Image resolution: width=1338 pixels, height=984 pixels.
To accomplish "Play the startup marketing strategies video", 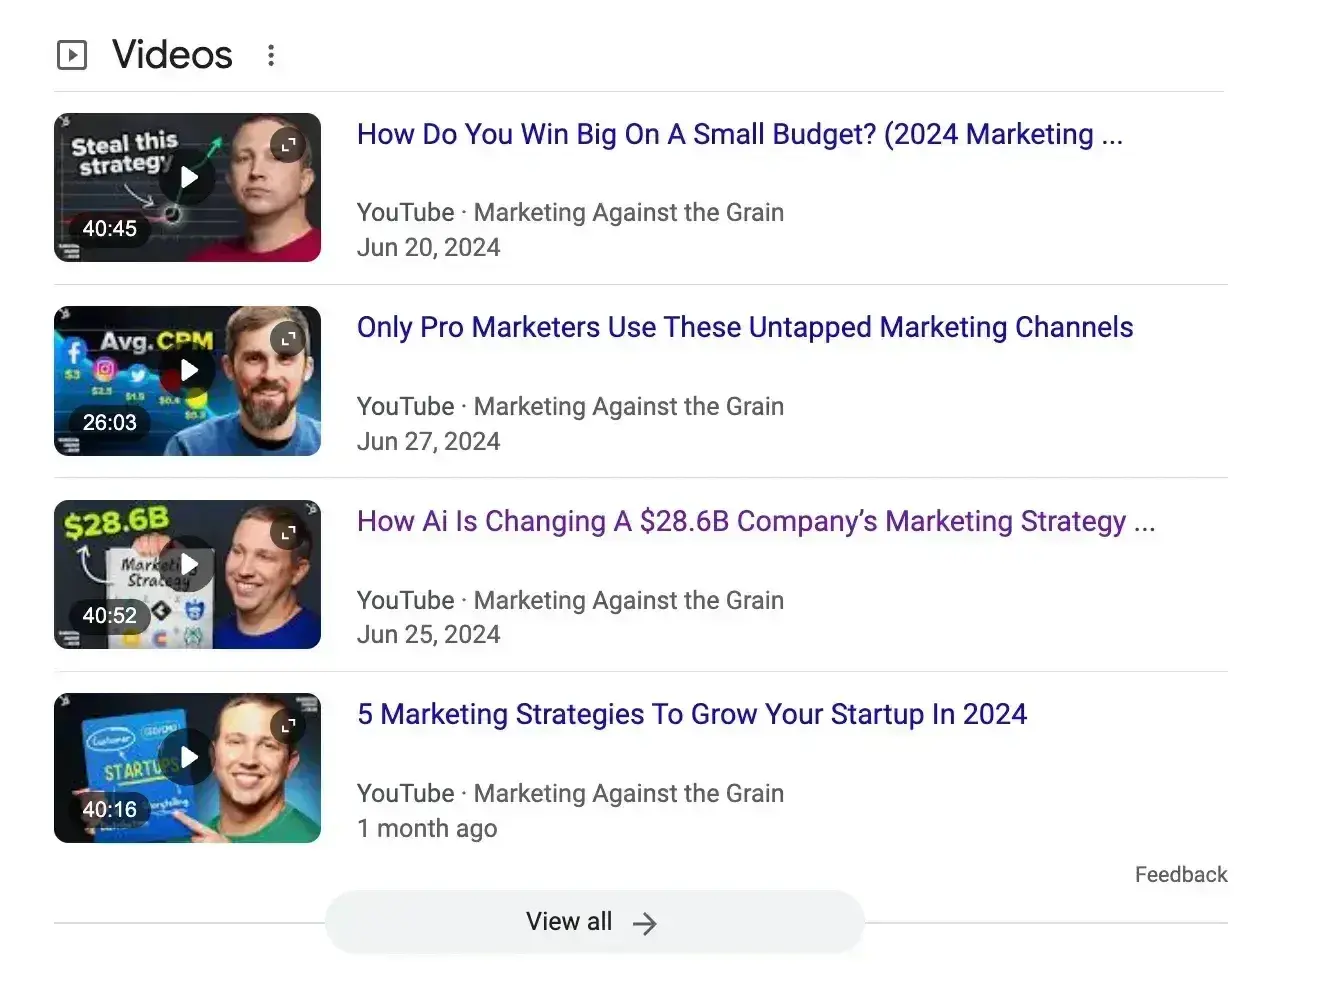I will [x=188, y=757].
